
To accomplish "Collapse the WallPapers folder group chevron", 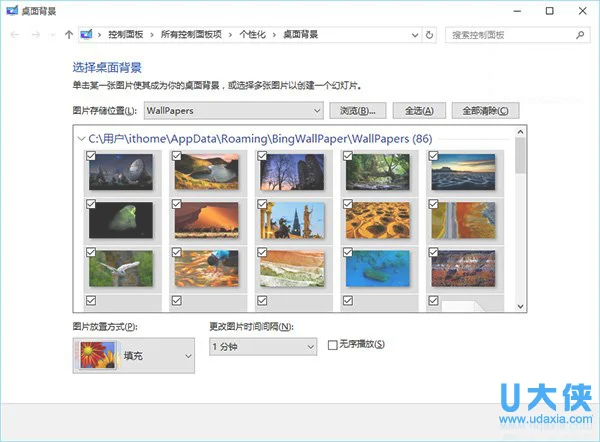I will (81, 139).
